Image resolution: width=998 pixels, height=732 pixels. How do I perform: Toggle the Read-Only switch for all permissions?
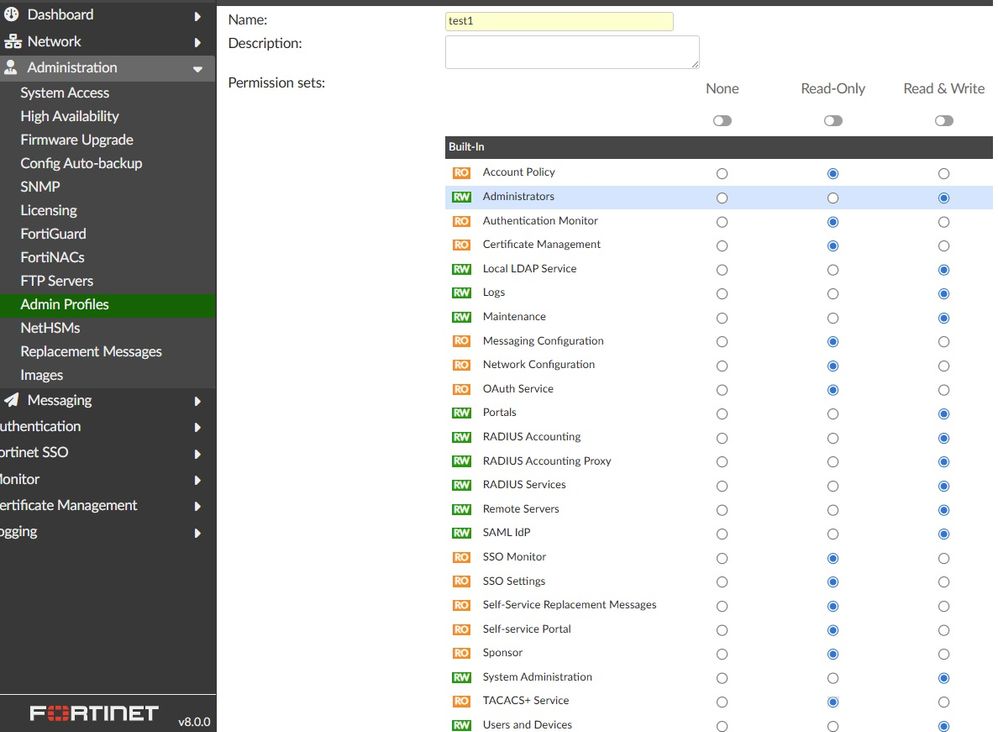(x=833, y=120)
